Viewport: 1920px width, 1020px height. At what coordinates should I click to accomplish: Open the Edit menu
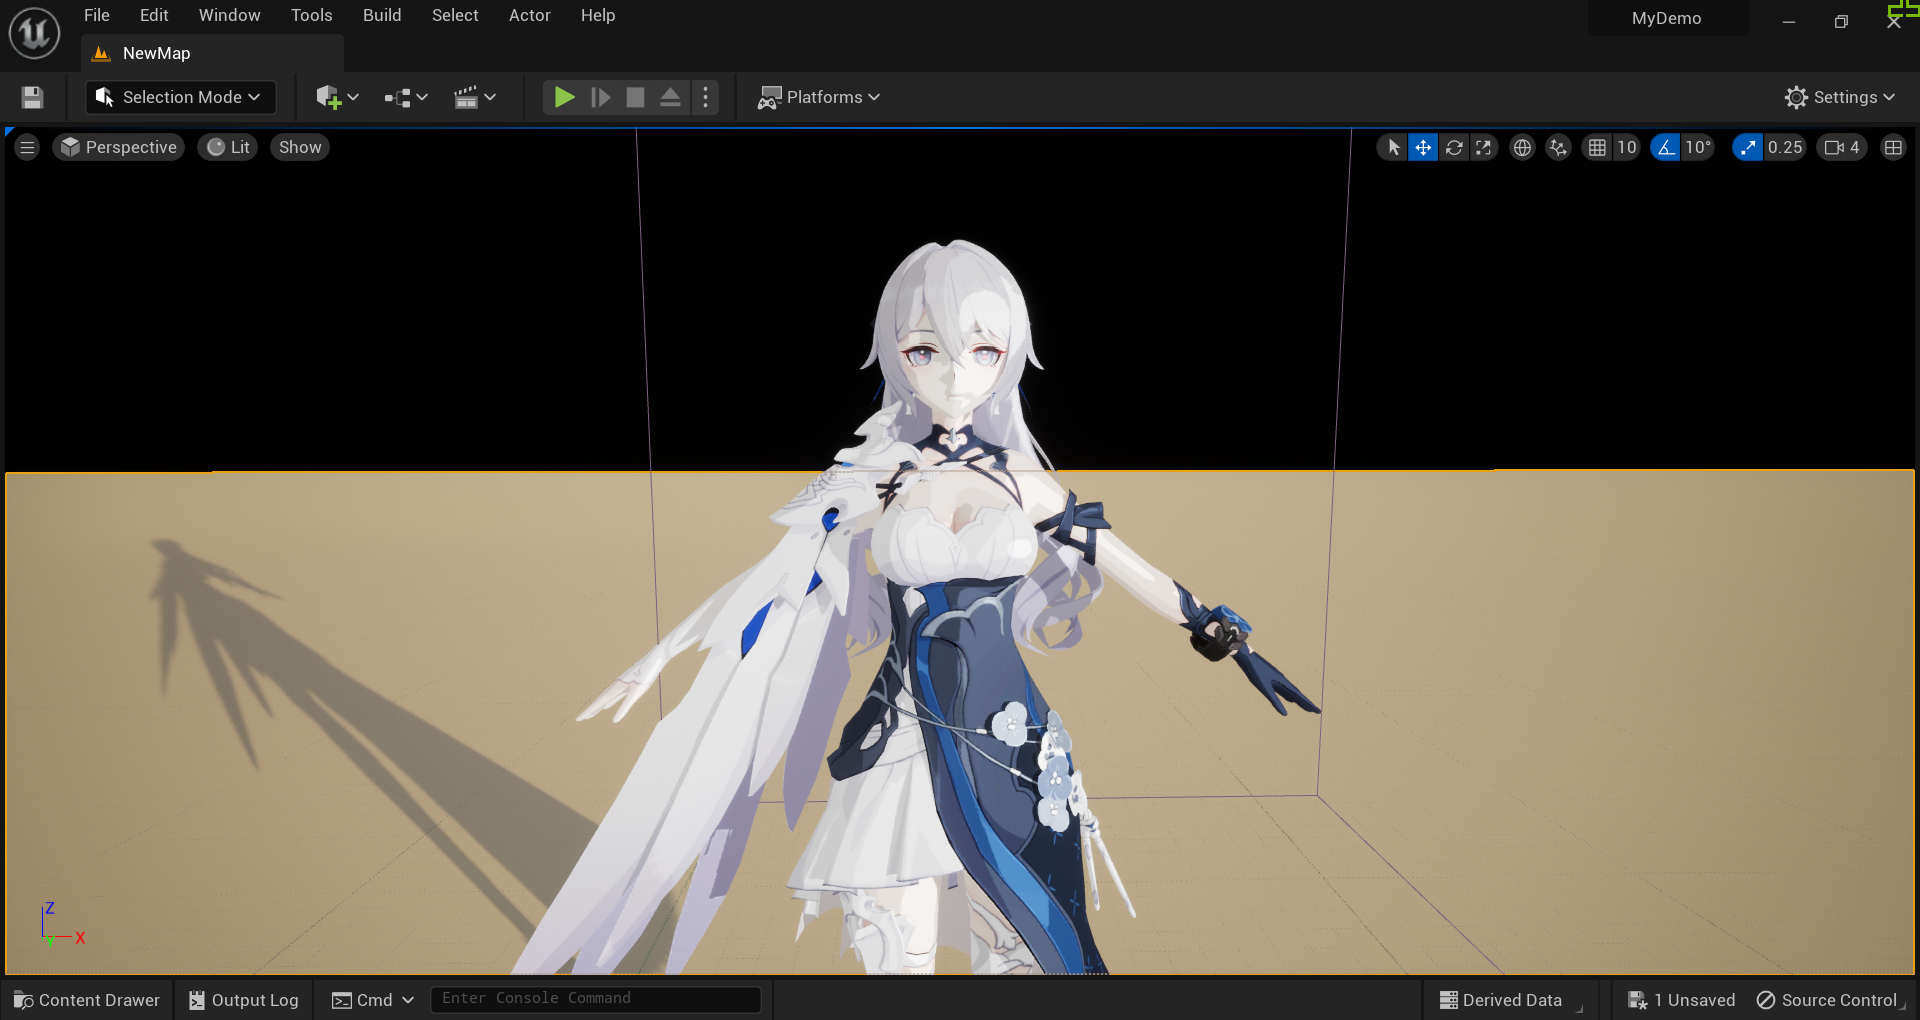(x=154, y=15)
